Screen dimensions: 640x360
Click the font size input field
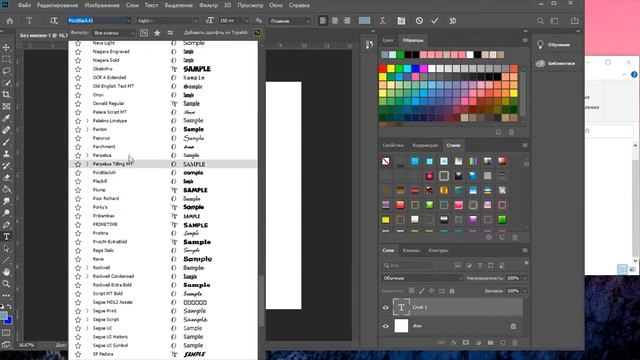(231, 20)
